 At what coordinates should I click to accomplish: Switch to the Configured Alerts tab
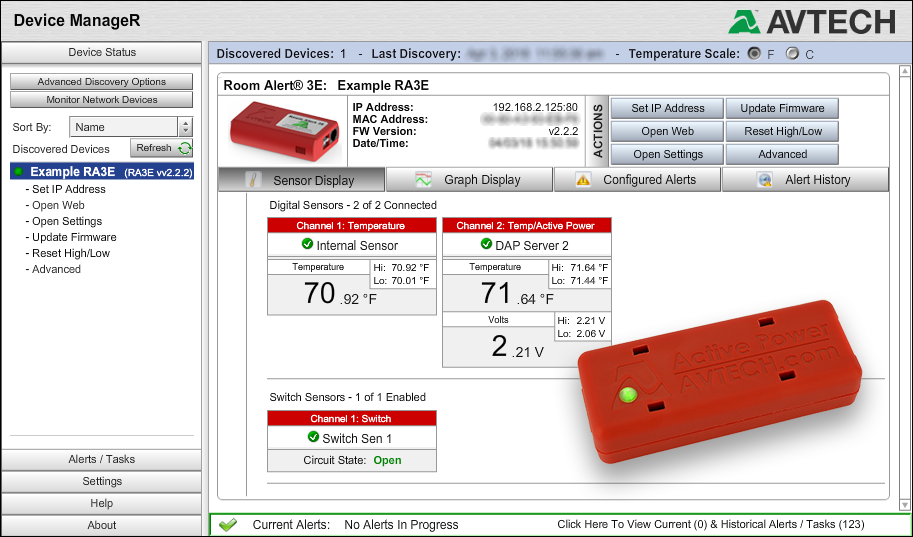637,180
